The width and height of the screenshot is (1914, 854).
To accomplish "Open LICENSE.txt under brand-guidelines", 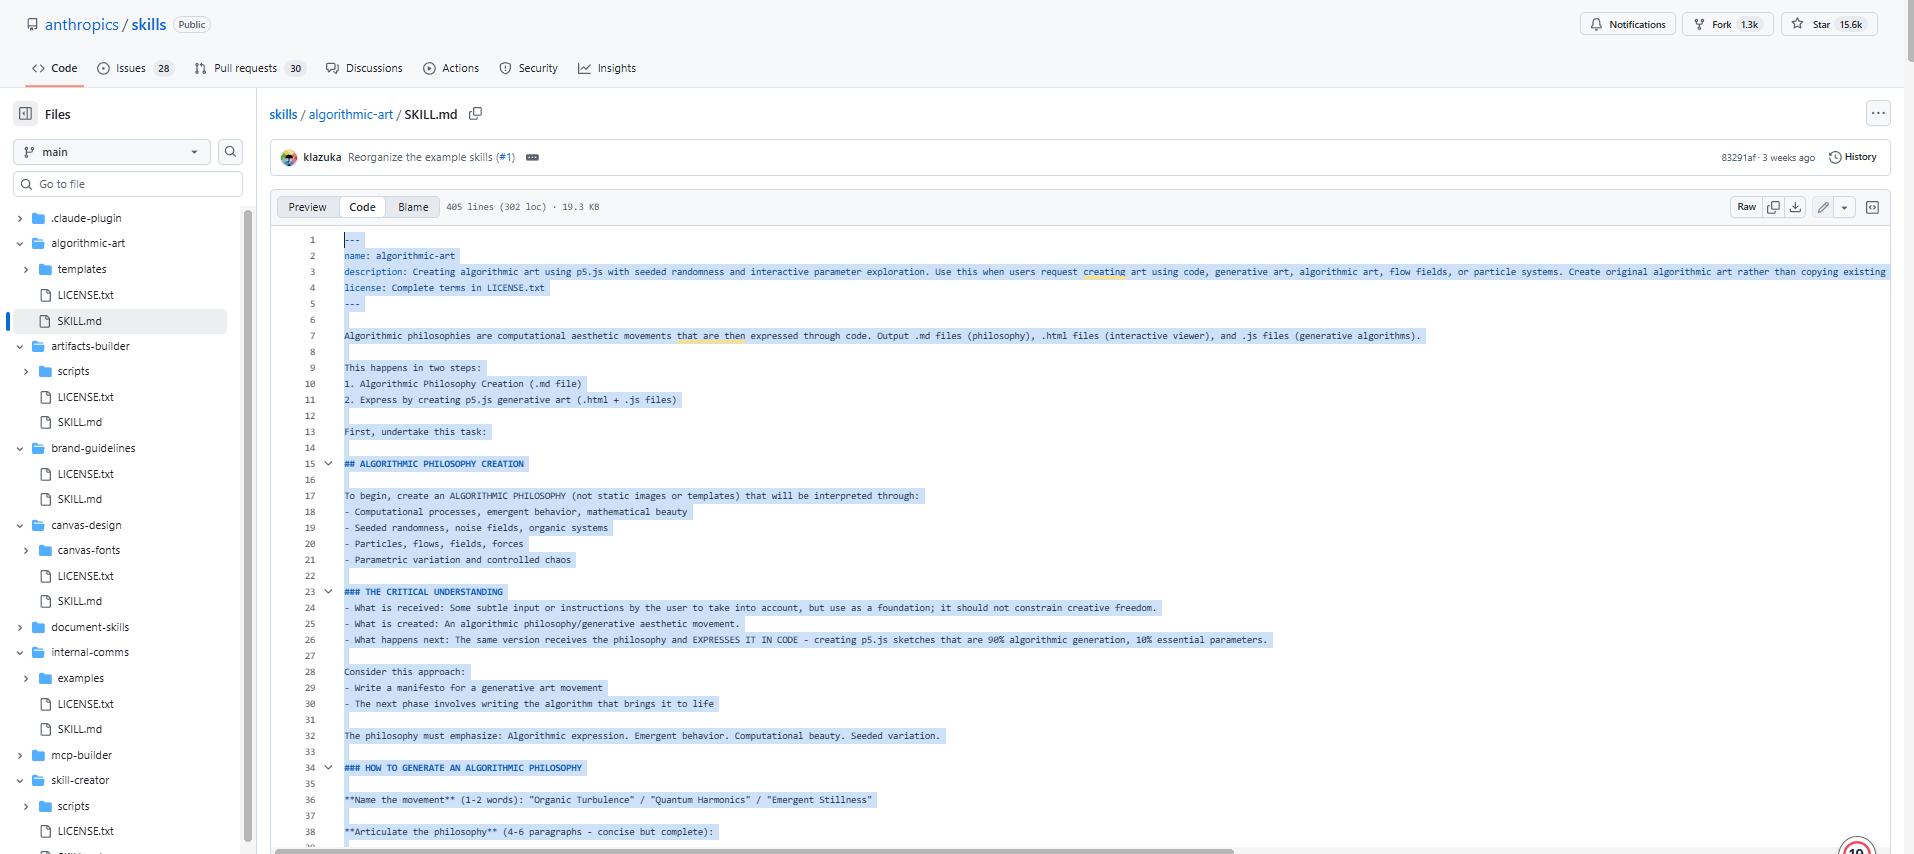I will pos(85,474).
